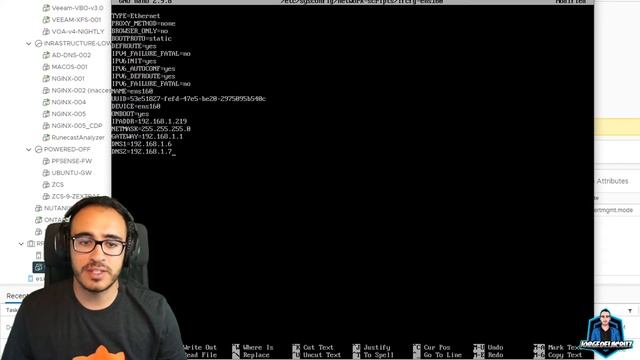Select the MACOS-001 VM icon

pos(46,67)
